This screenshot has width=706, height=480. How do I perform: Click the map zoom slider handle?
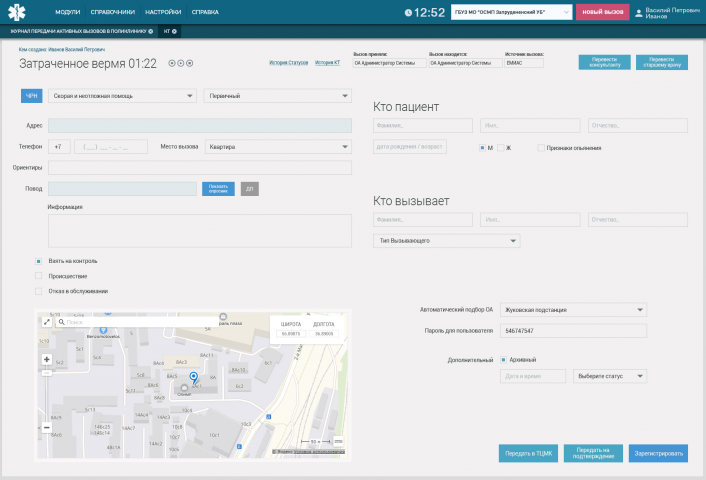click(47, 373)
